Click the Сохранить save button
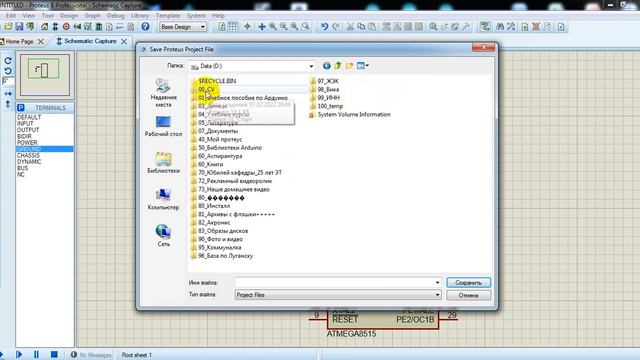 tap(469, 282)
